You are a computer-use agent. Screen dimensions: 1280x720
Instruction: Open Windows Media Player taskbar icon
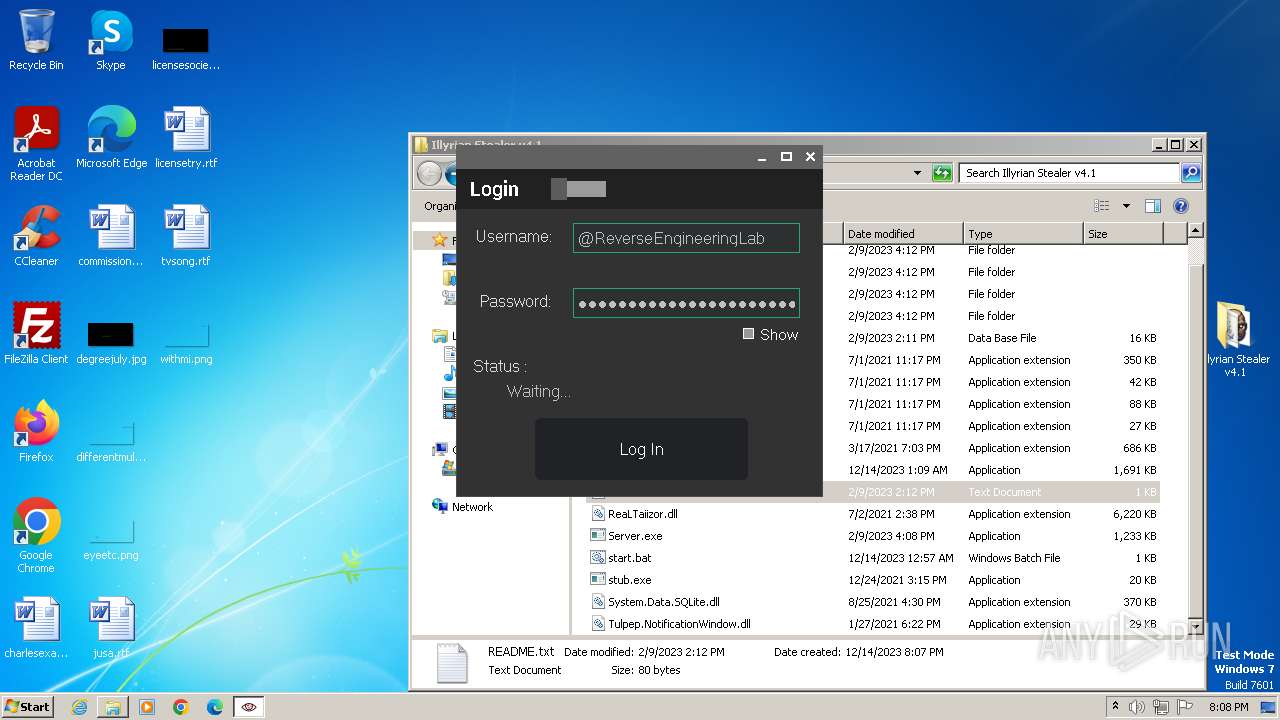(x=147, y=707)
